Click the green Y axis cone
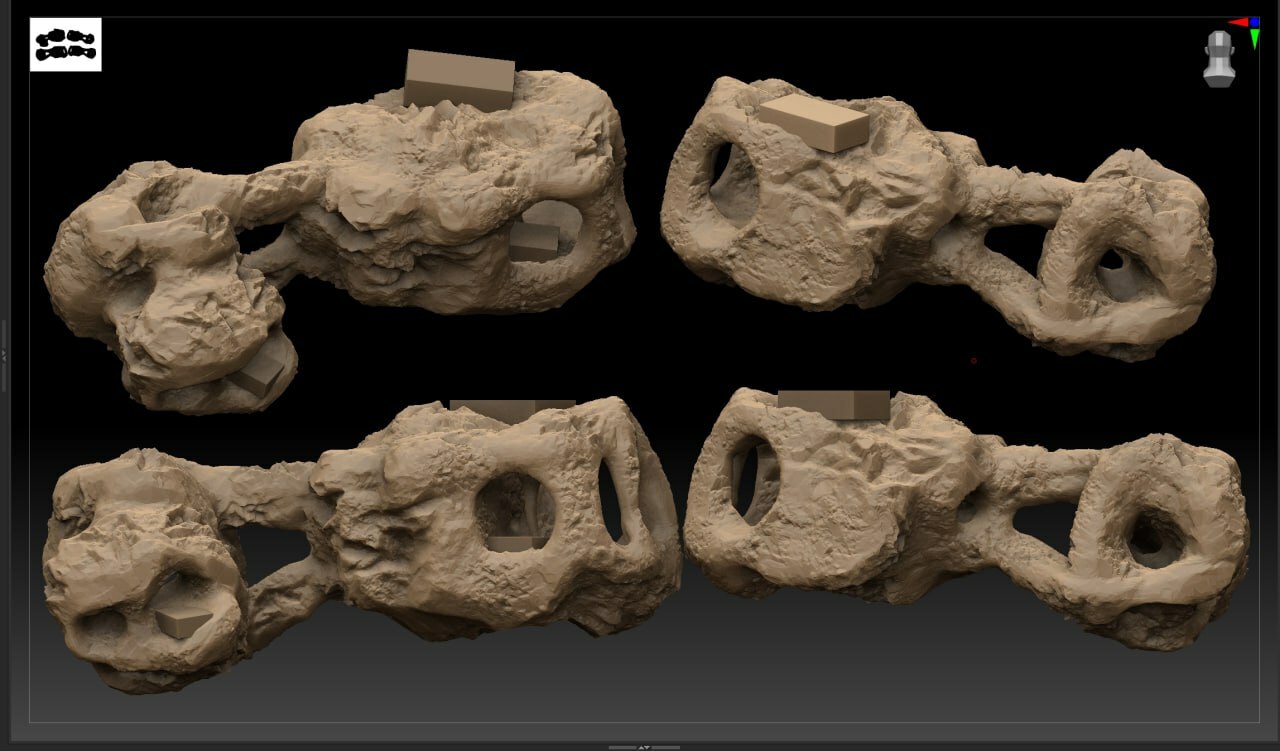The height and width of the screenshot is (751, 1280). tap(1254, 39)
